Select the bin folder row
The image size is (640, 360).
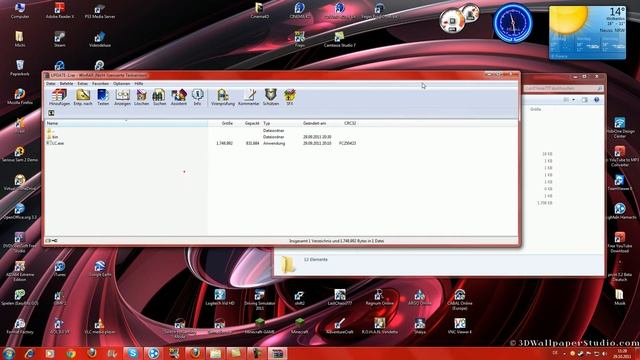point(201,137)
